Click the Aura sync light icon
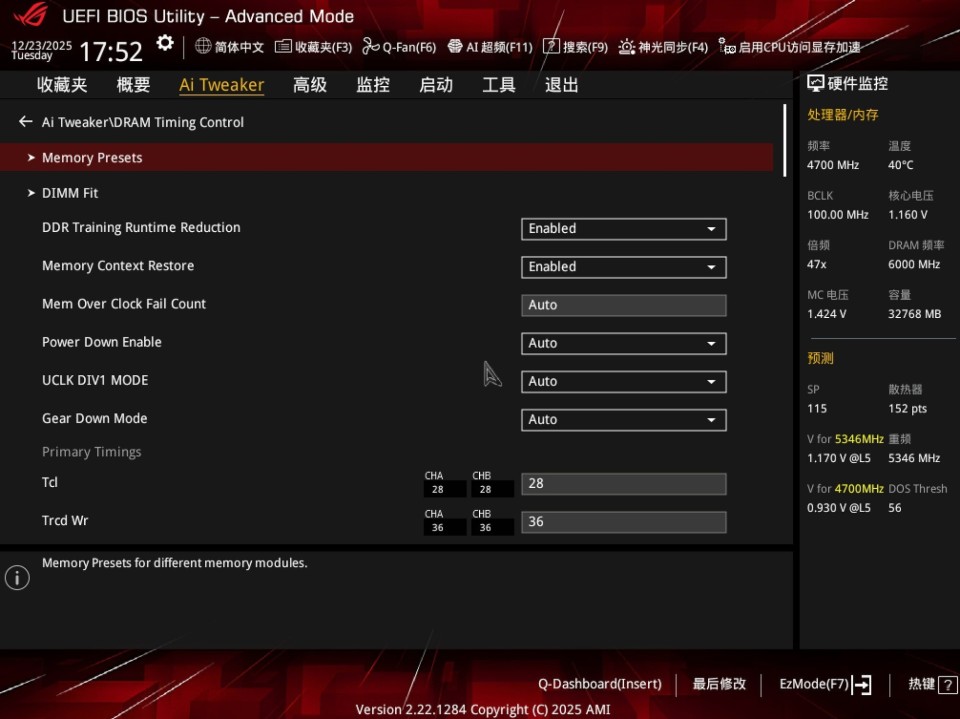This screenshot has height=719, width=960. tap(627, 47)
